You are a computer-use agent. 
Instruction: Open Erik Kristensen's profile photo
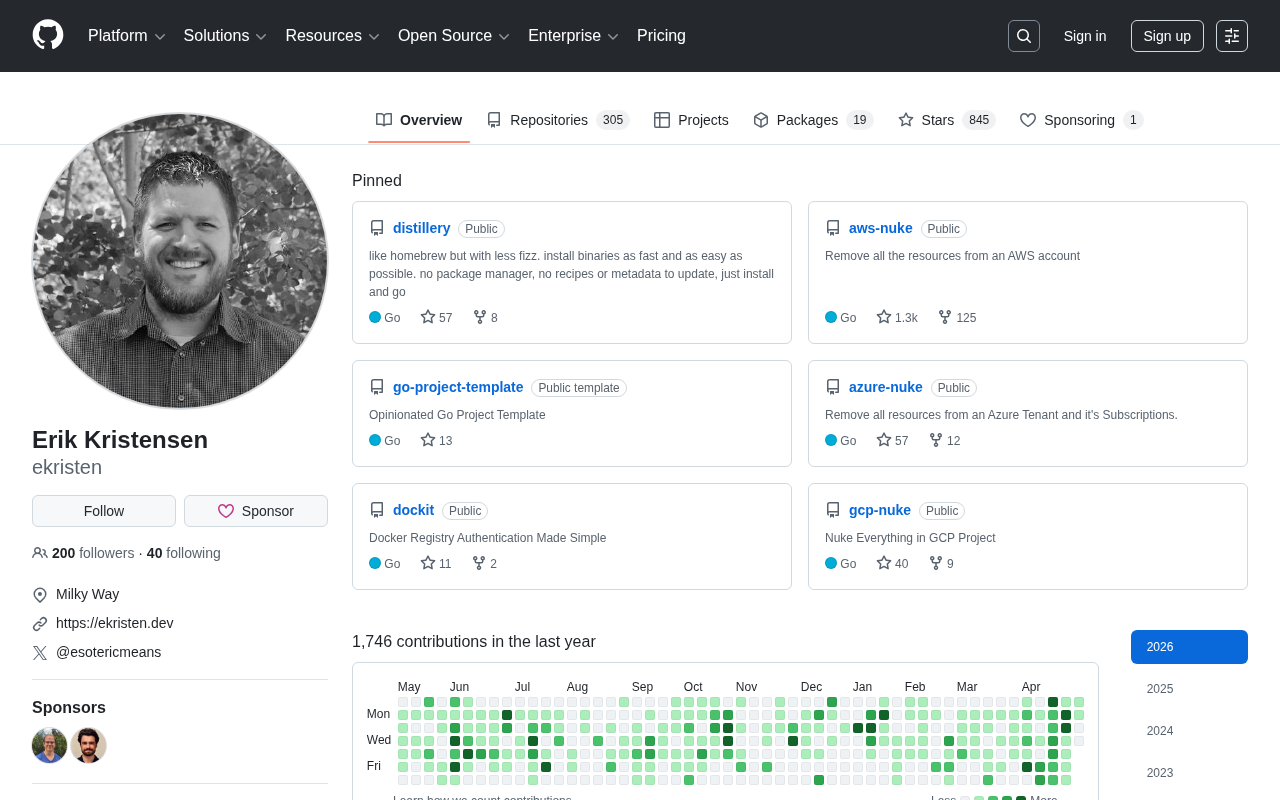pos(180,261)
